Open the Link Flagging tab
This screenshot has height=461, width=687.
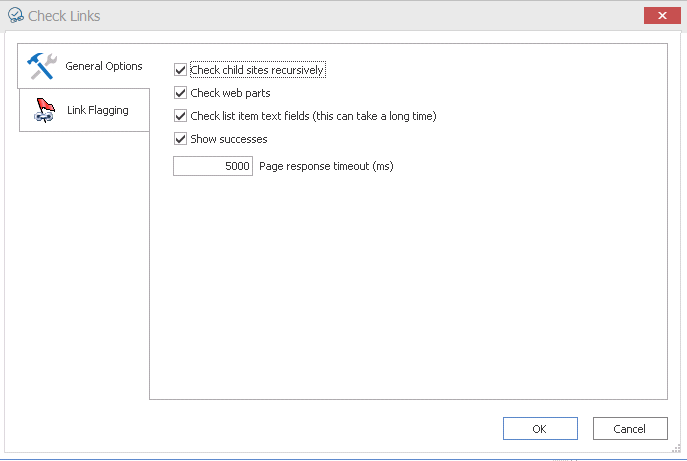(x=97, y=110)
